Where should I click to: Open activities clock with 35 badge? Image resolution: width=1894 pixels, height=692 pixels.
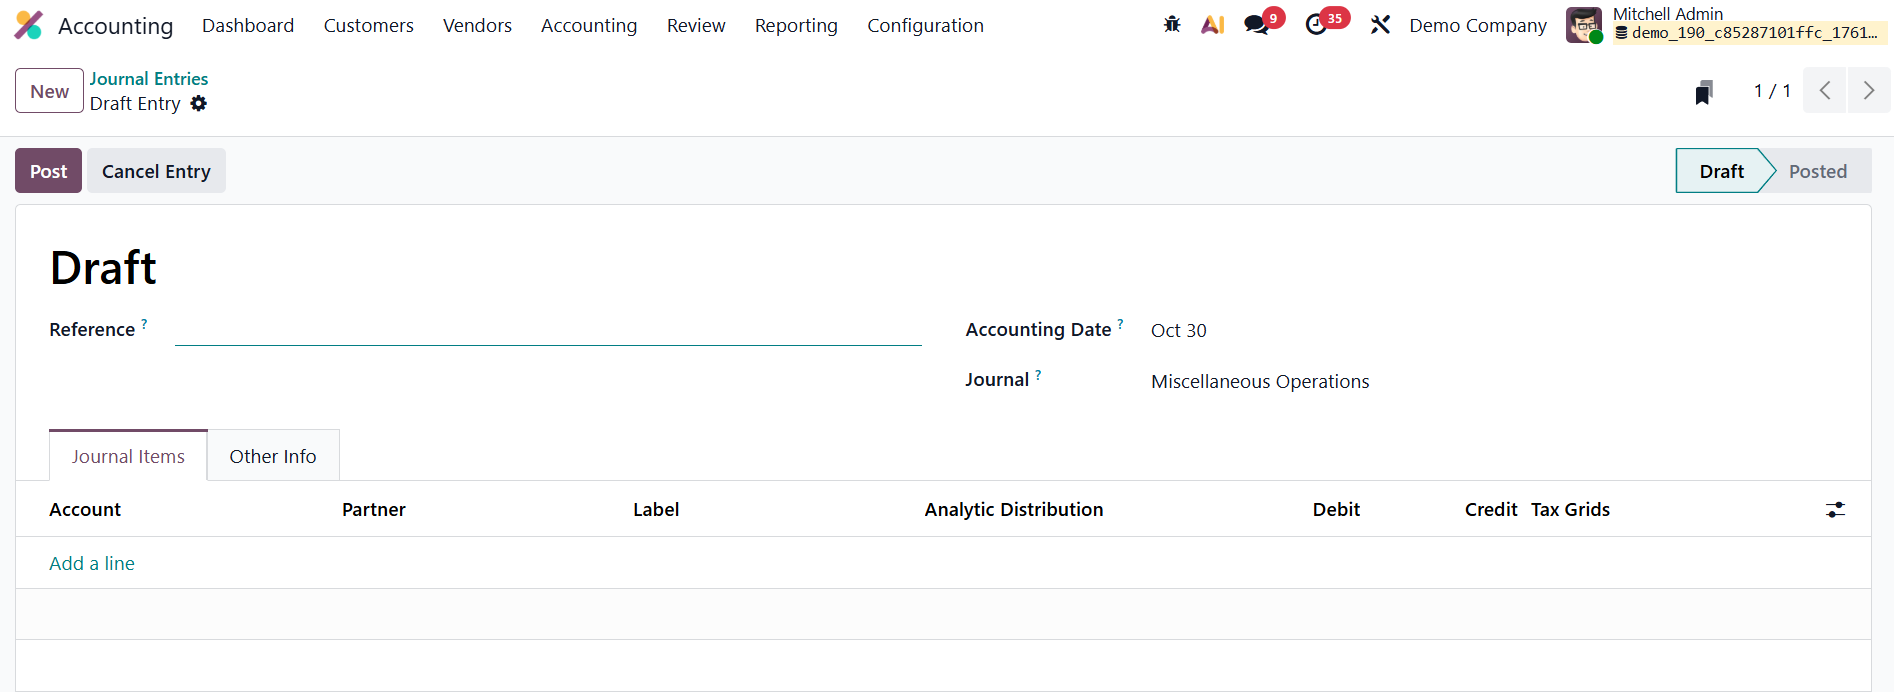pos(1317,25)
